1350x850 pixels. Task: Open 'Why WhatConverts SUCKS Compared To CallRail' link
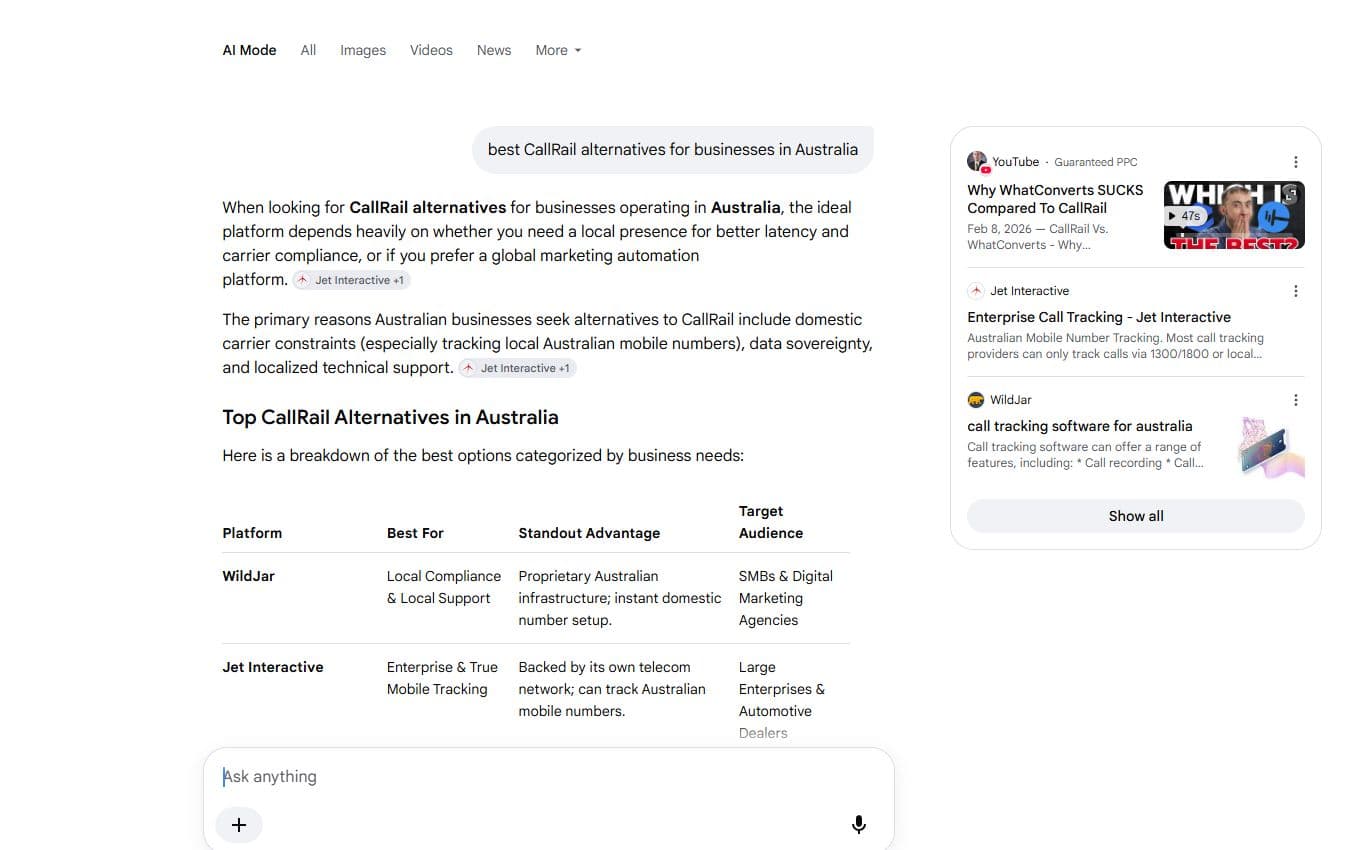[x=1055, y=199]
